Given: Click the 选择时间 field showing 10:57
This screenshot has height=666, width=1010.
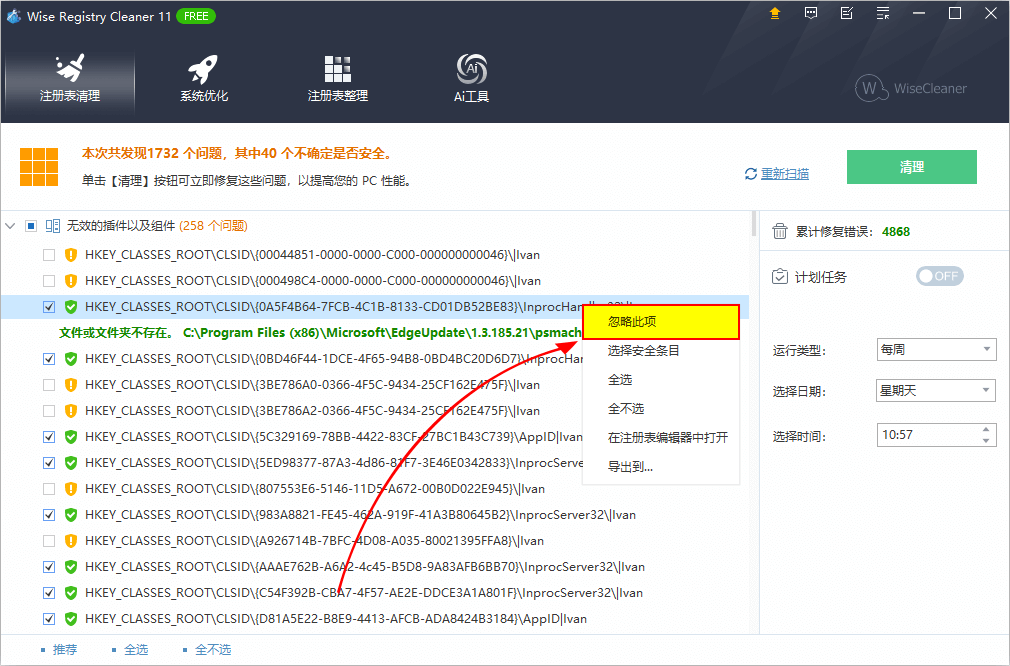Looking at the screenshot, I should click(x=925, y=435).
